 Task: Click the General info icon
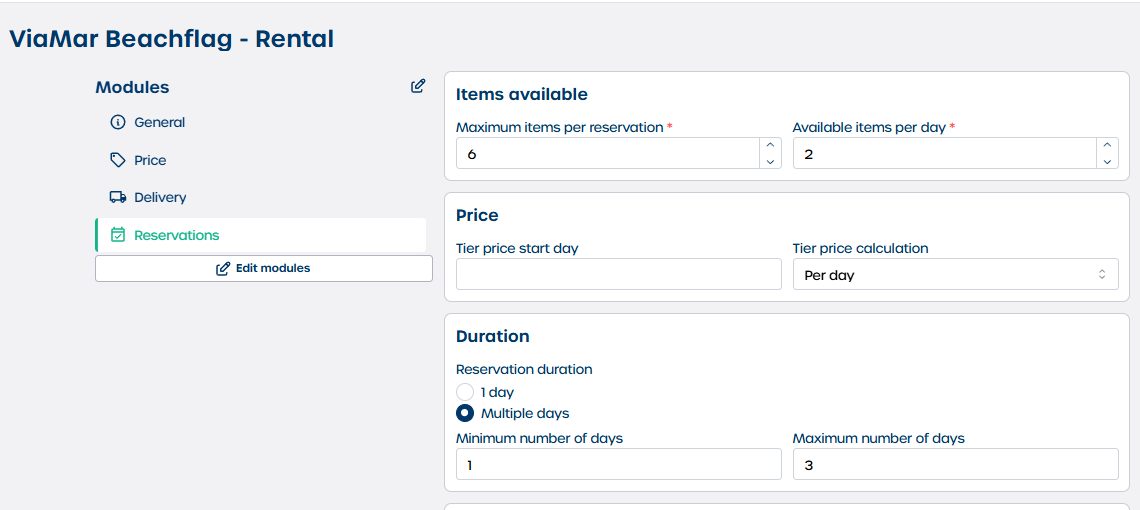pyautogui.click(x=118, y=123)
